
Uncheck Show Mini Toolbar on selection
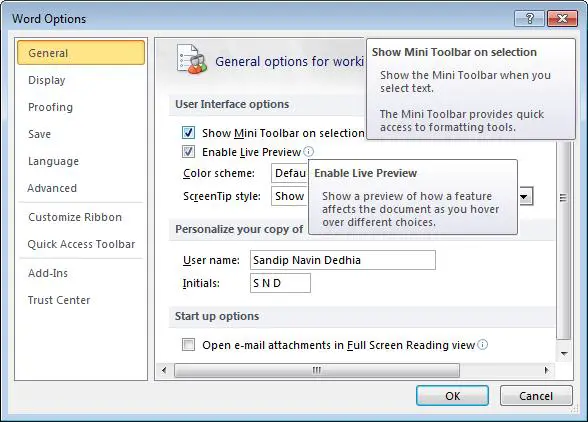[x=188, y=132]
